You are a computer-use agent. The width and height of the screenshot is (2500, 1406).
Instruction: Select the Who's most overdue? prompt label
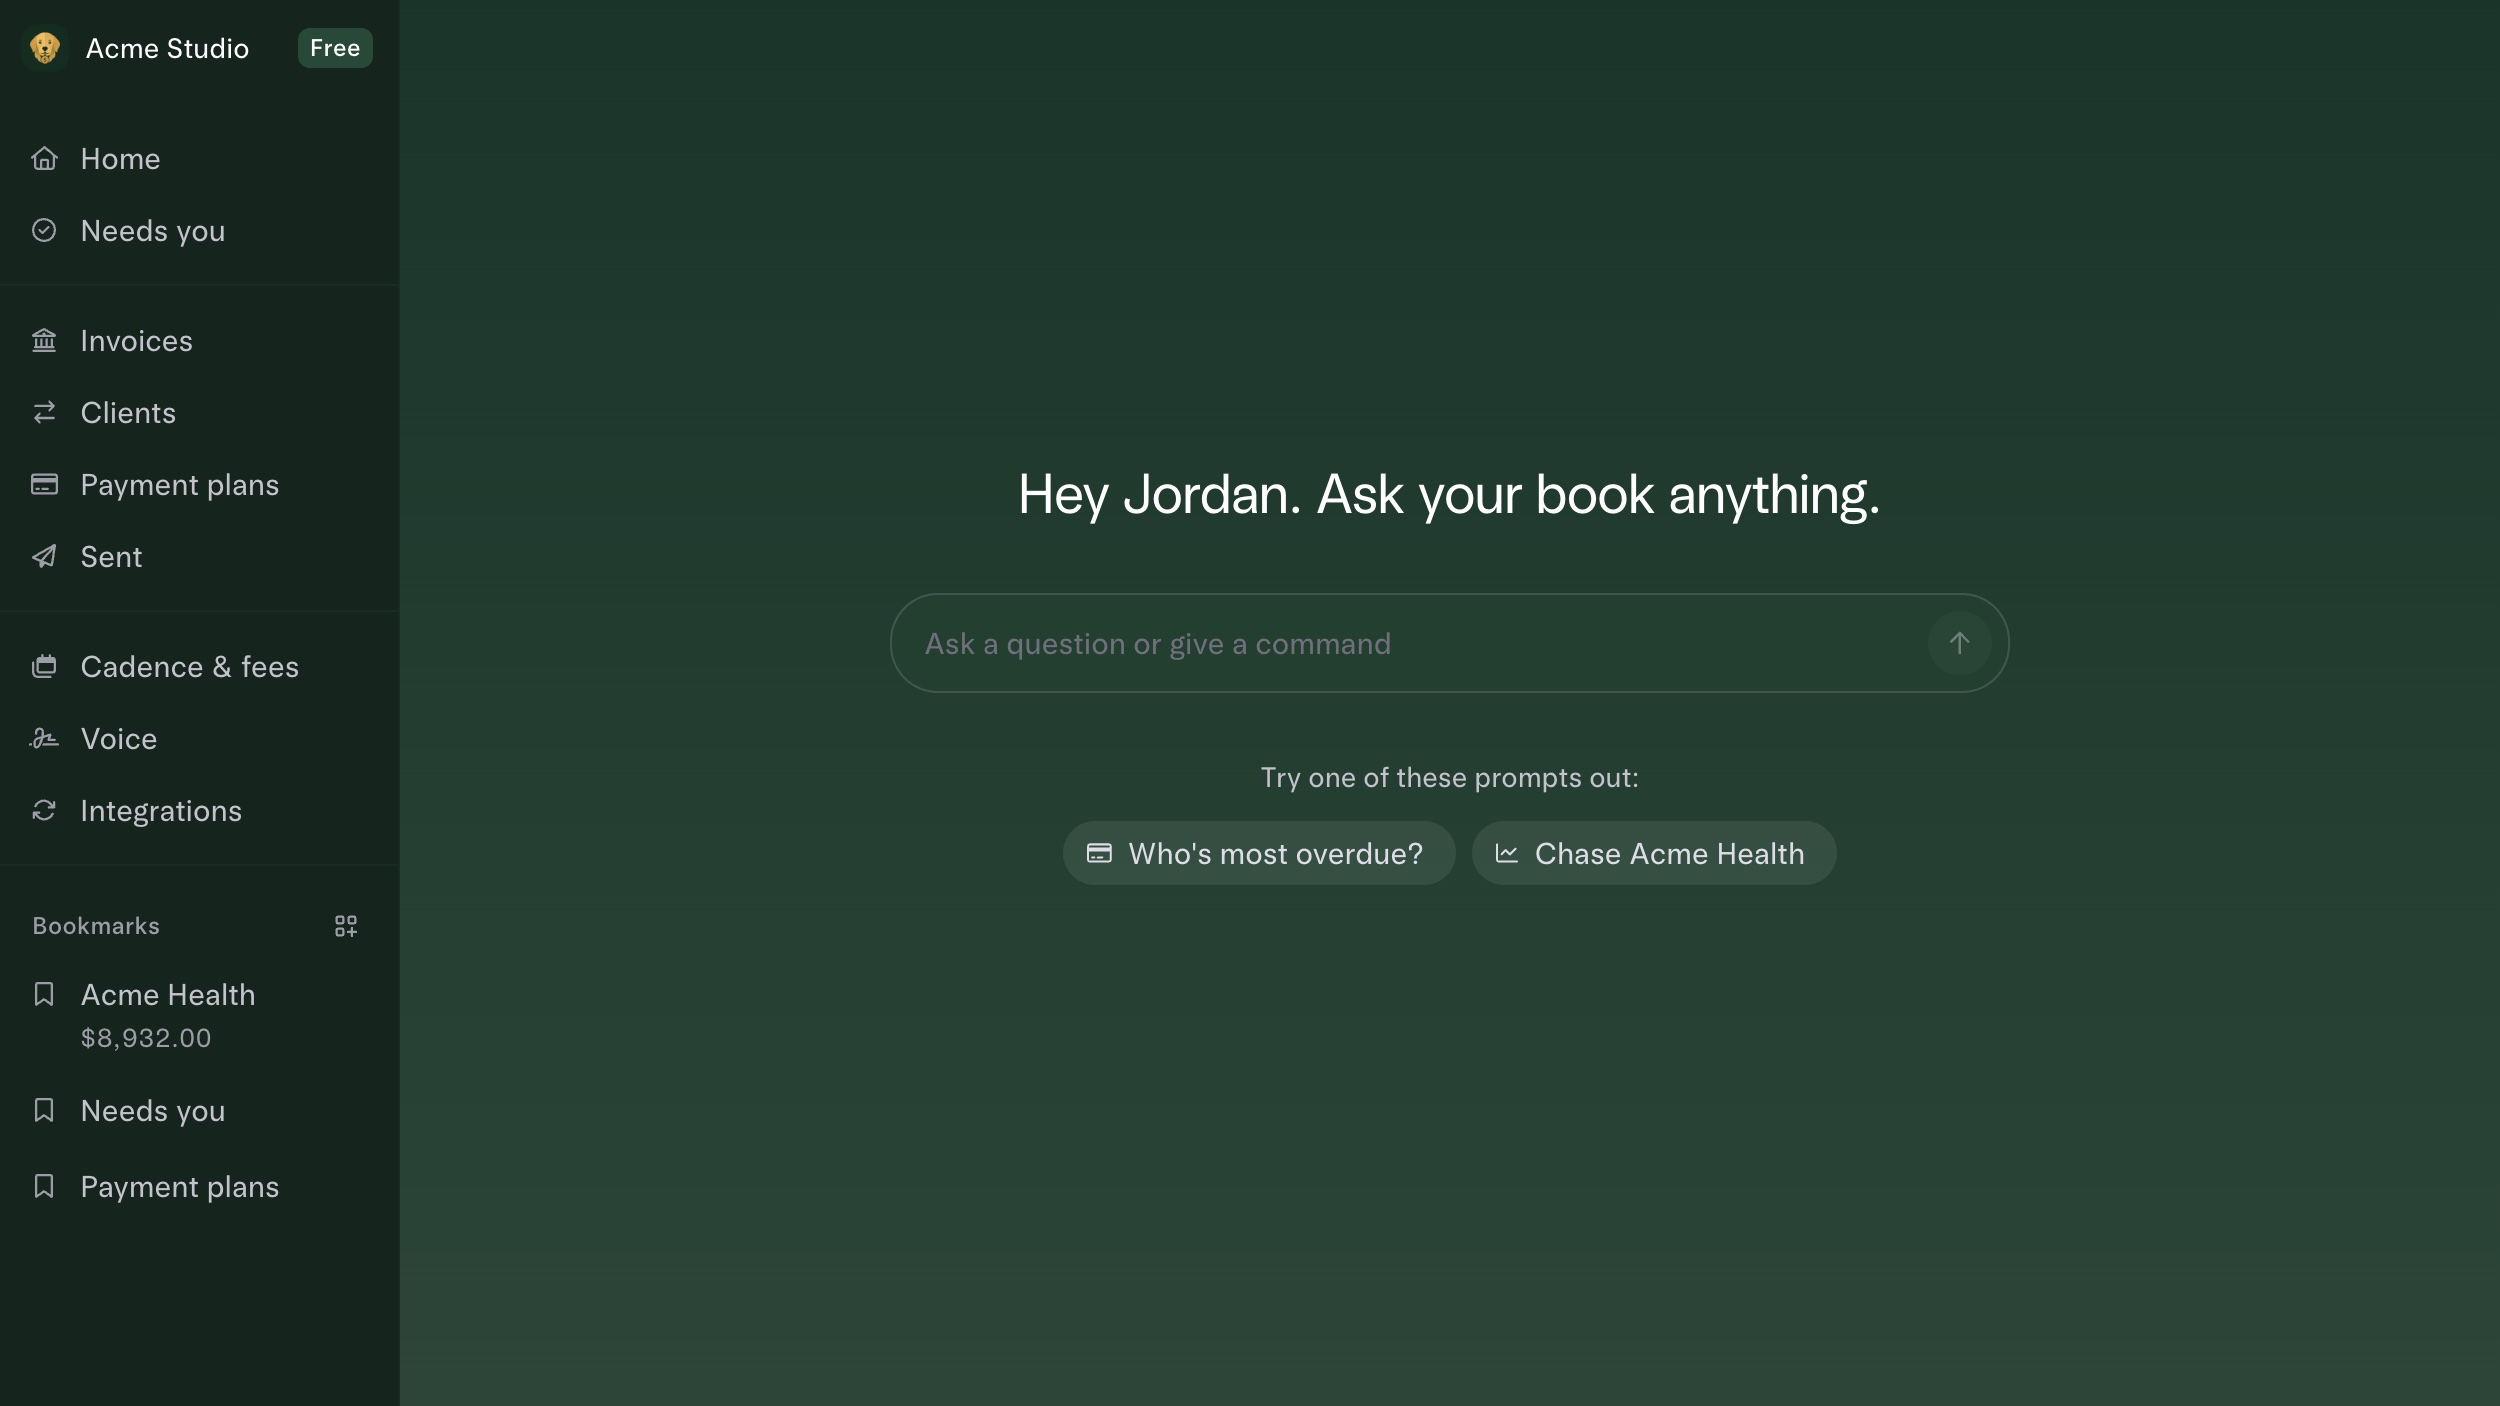pos(1276,854)
